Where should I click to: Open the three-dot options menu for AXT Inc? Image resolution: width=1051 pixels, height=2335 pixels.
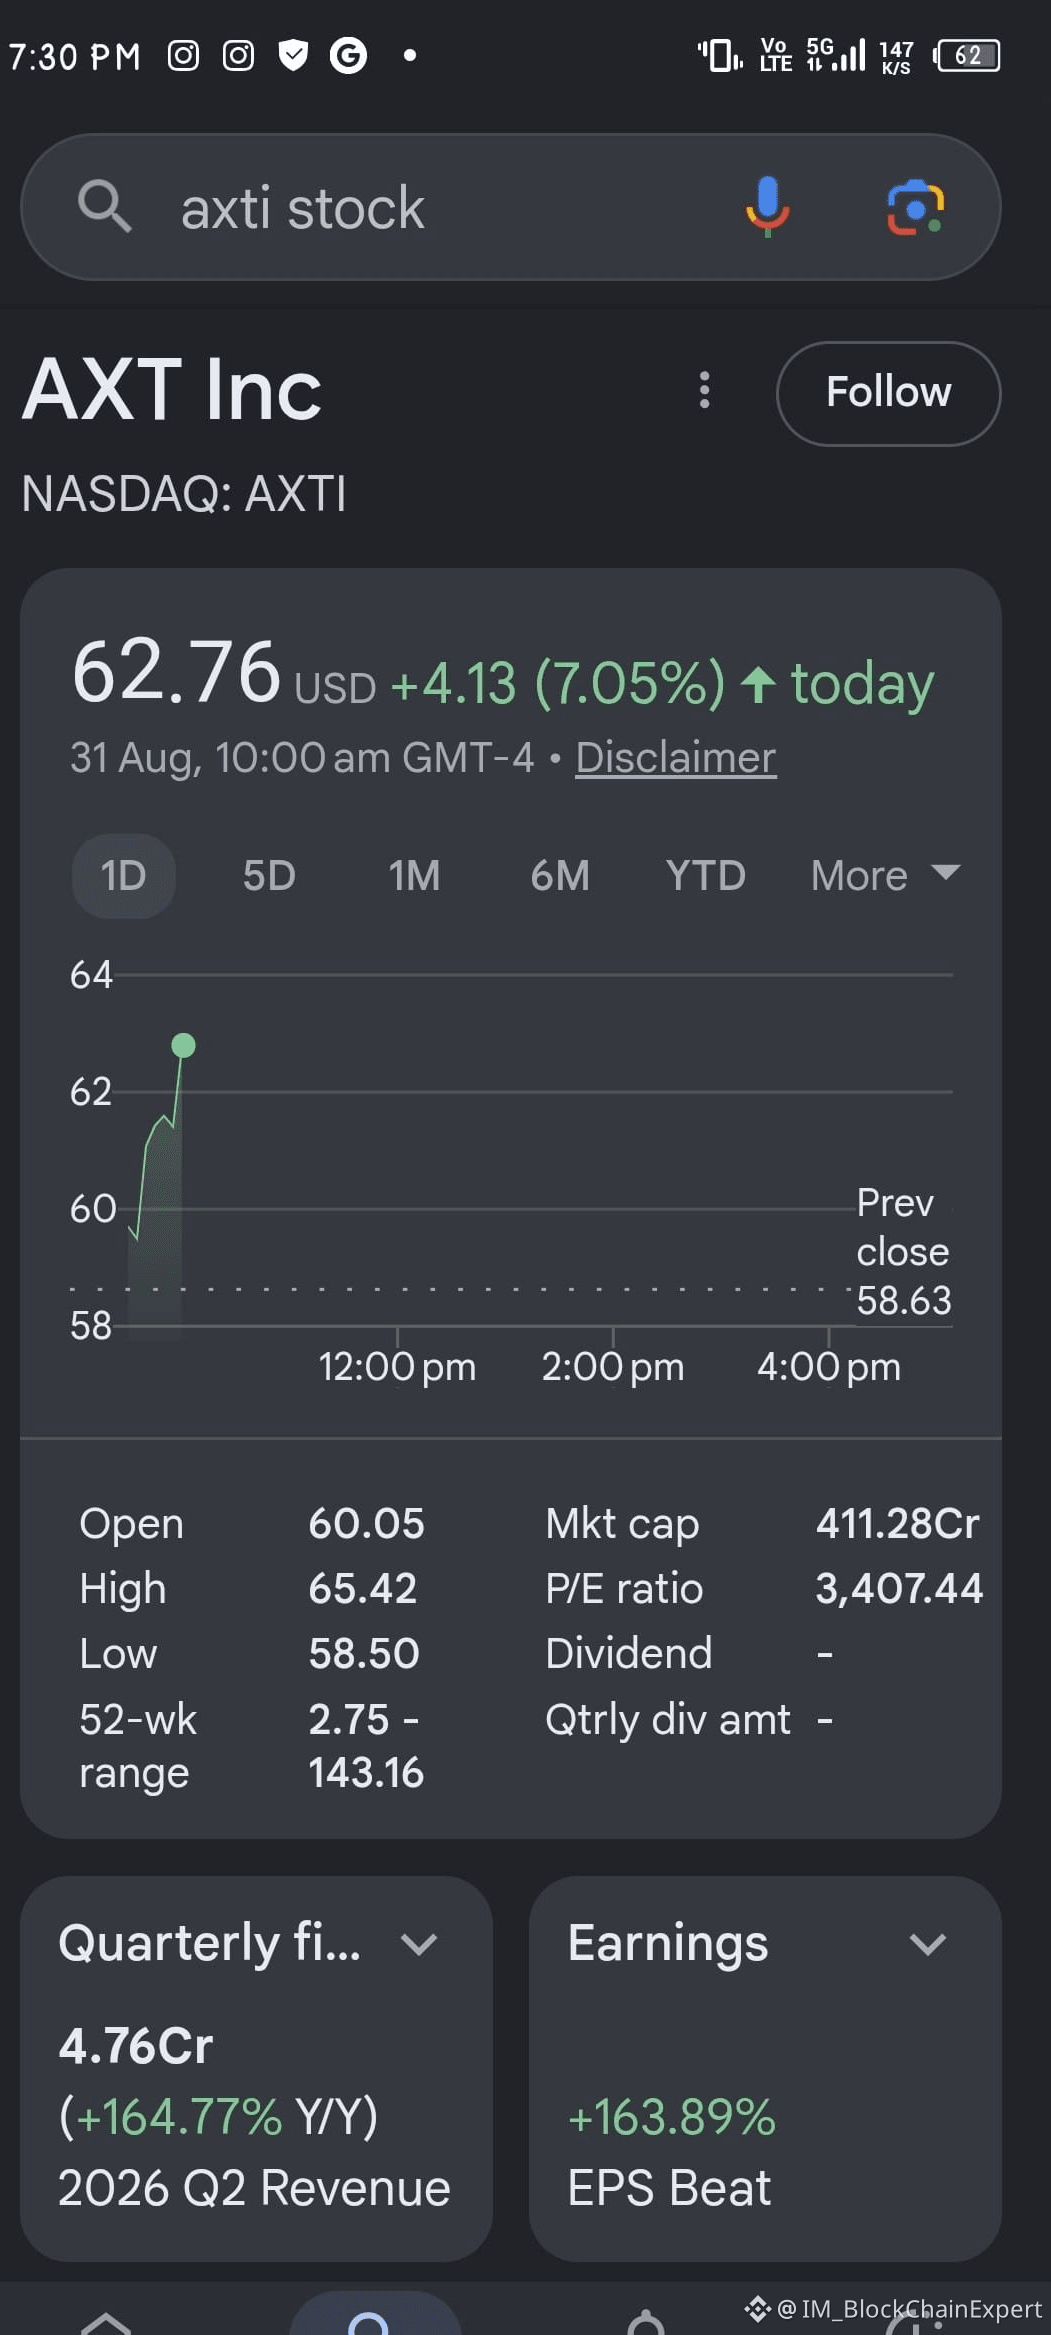(705, 390)
